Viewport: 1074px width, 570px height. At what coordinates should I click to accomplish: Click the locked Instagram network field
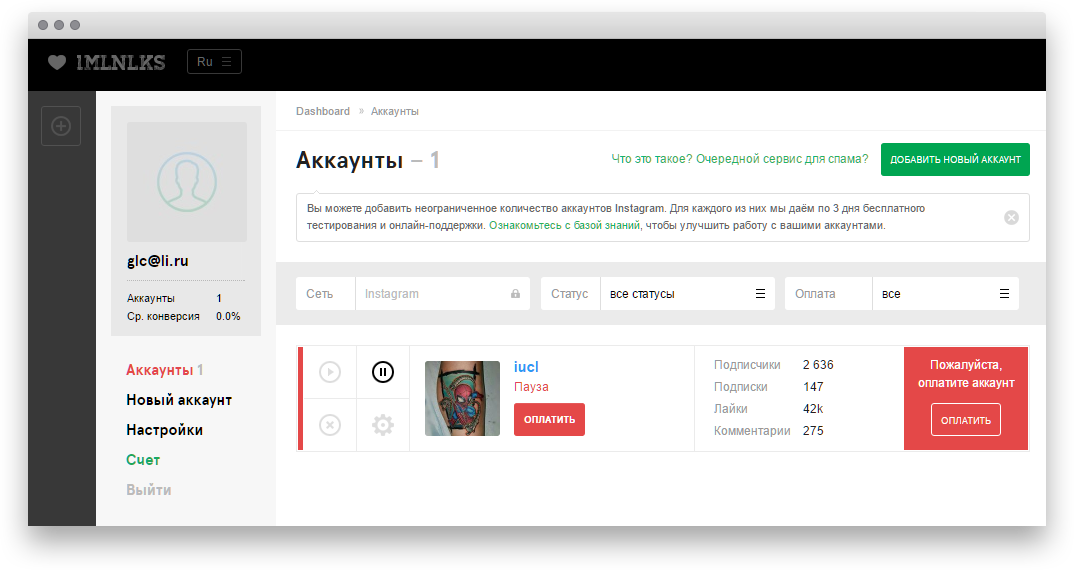point(442,294)
